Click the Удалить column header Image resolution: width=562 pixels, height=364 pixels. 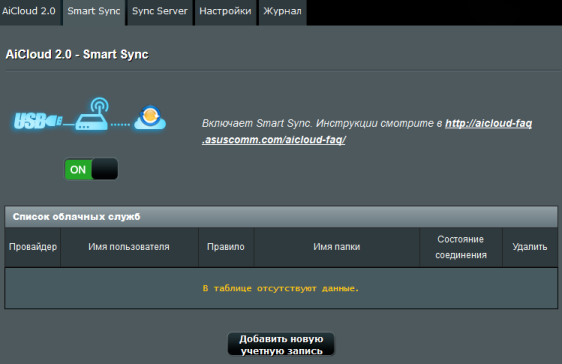tap(530, 247)
